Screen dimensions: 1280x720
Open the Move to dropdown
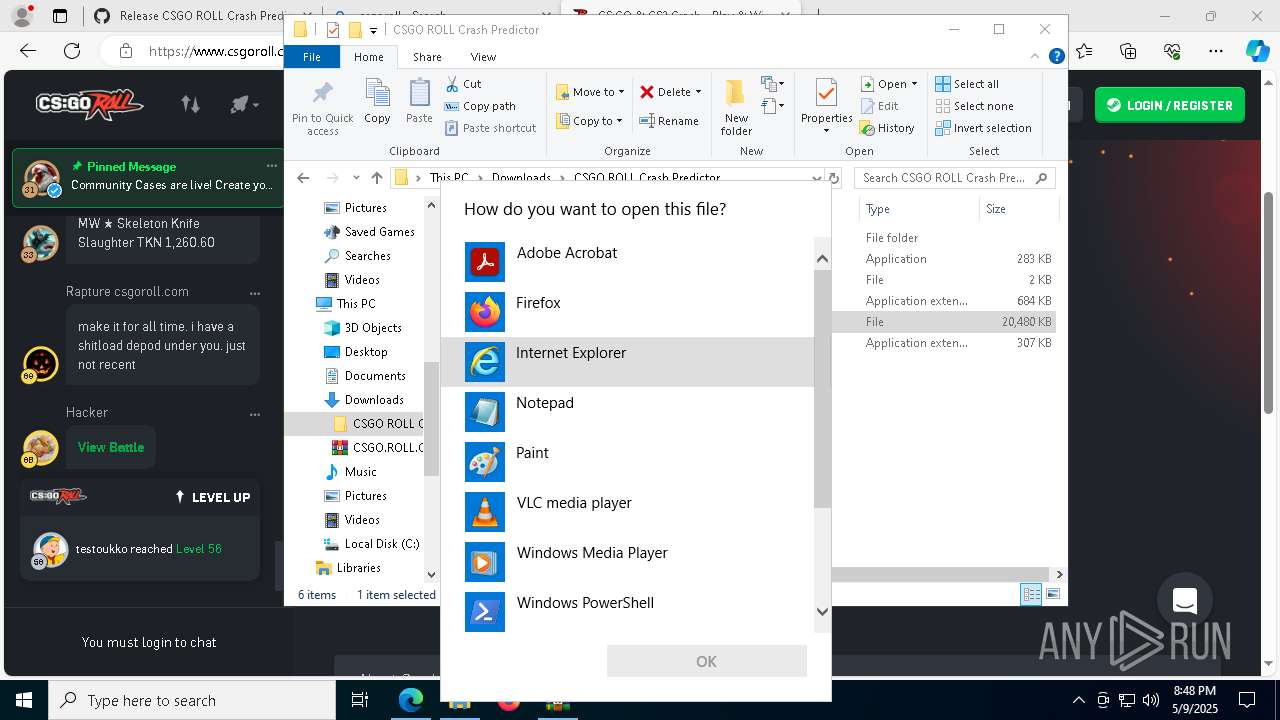pos(590,92)
